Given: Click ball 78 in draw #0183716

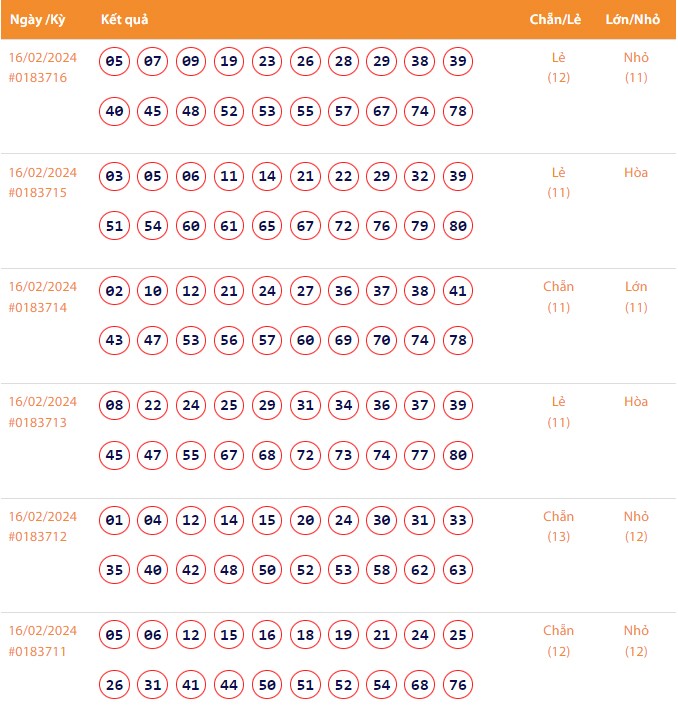Looking at the screenshot, I should [x=458, y=111].
